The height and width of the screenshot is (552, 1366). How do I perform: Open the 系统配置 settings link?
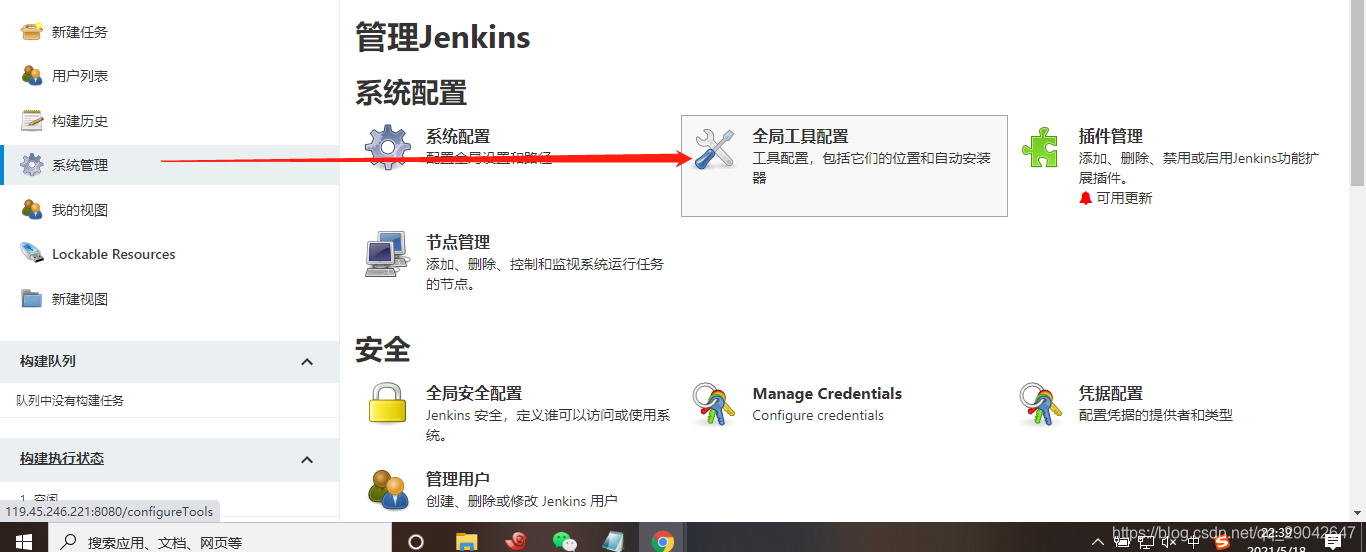point(458,136)
